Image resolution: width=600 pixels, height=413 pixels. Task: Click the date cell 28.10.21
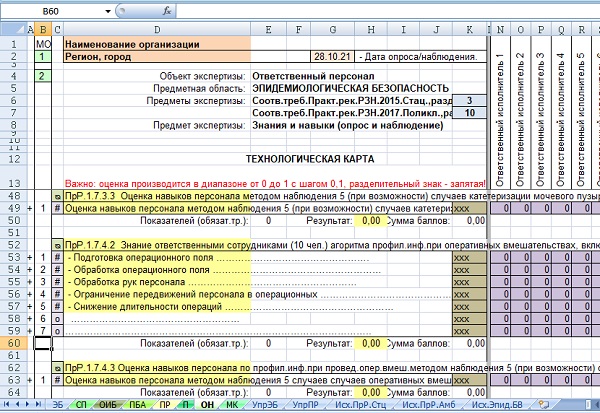333,57
